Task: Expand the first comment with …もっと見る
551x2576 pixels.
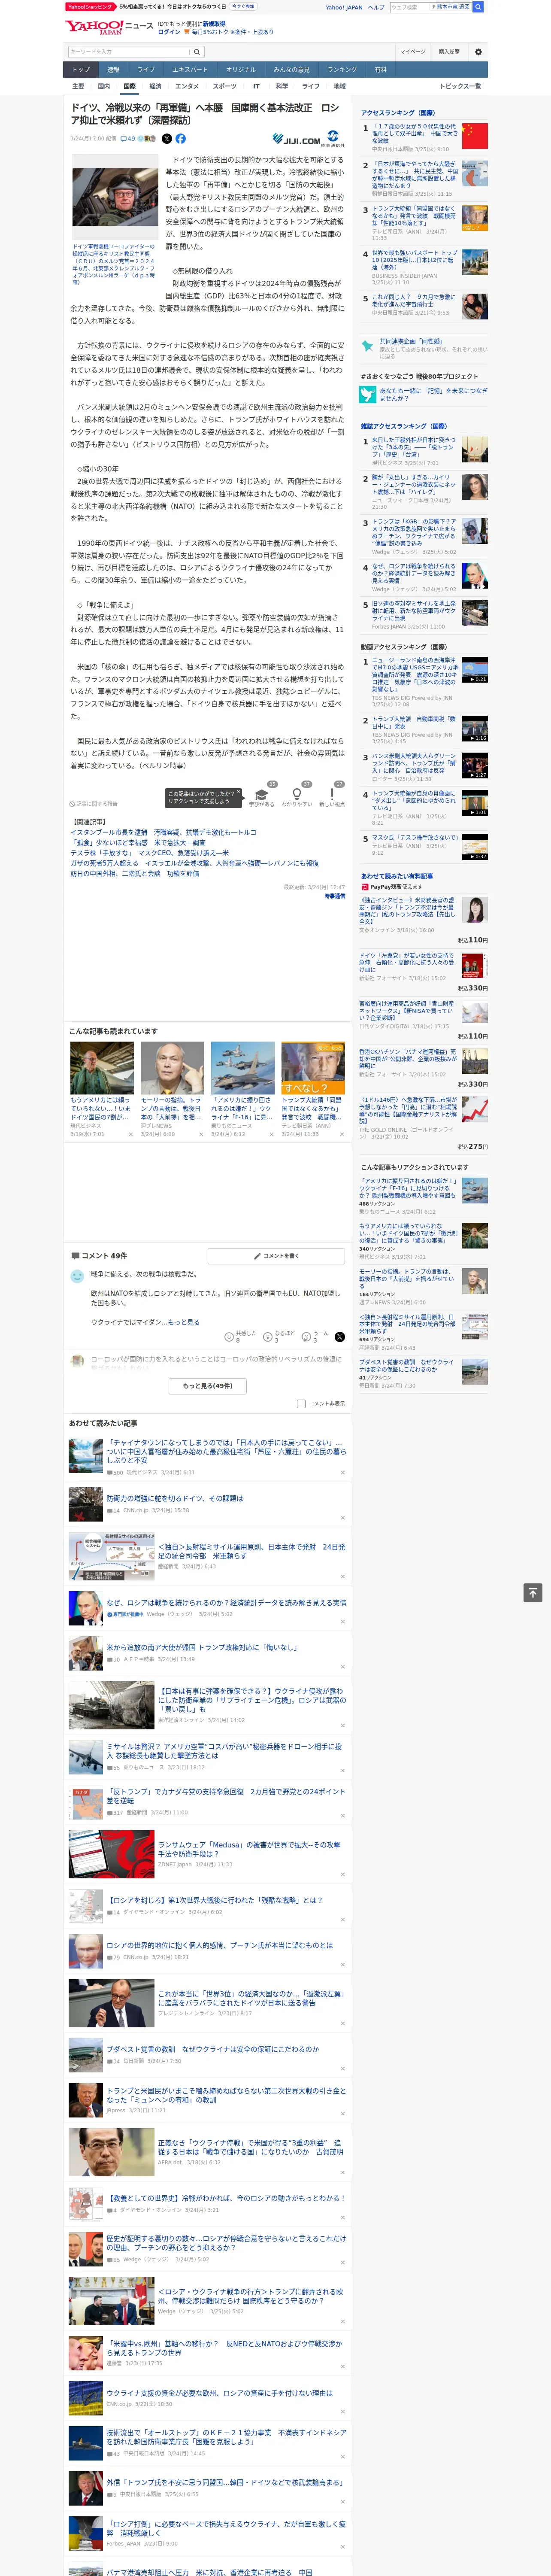Action: point(182,1322)
